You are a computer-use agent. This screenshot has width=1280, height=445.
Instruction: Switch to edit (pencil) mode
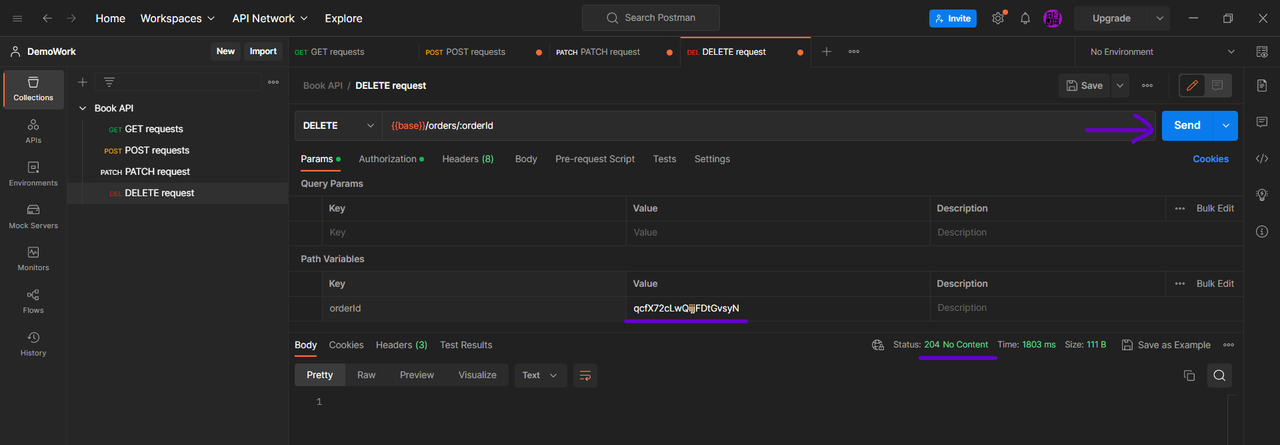(1192, 86)
